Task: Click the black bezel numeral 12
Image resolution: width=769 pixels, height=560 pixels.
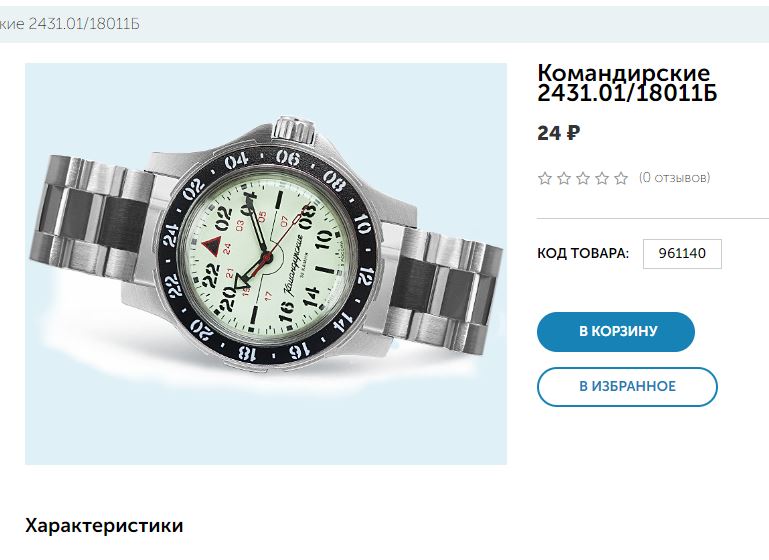Action: point(365,277)
